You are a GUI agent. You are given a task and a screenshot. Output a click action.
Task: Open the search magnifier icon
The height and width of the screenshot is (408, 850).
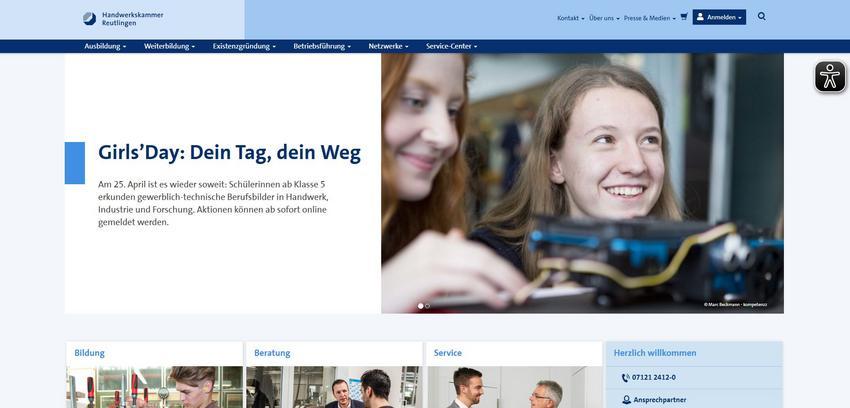pos(762,17)
